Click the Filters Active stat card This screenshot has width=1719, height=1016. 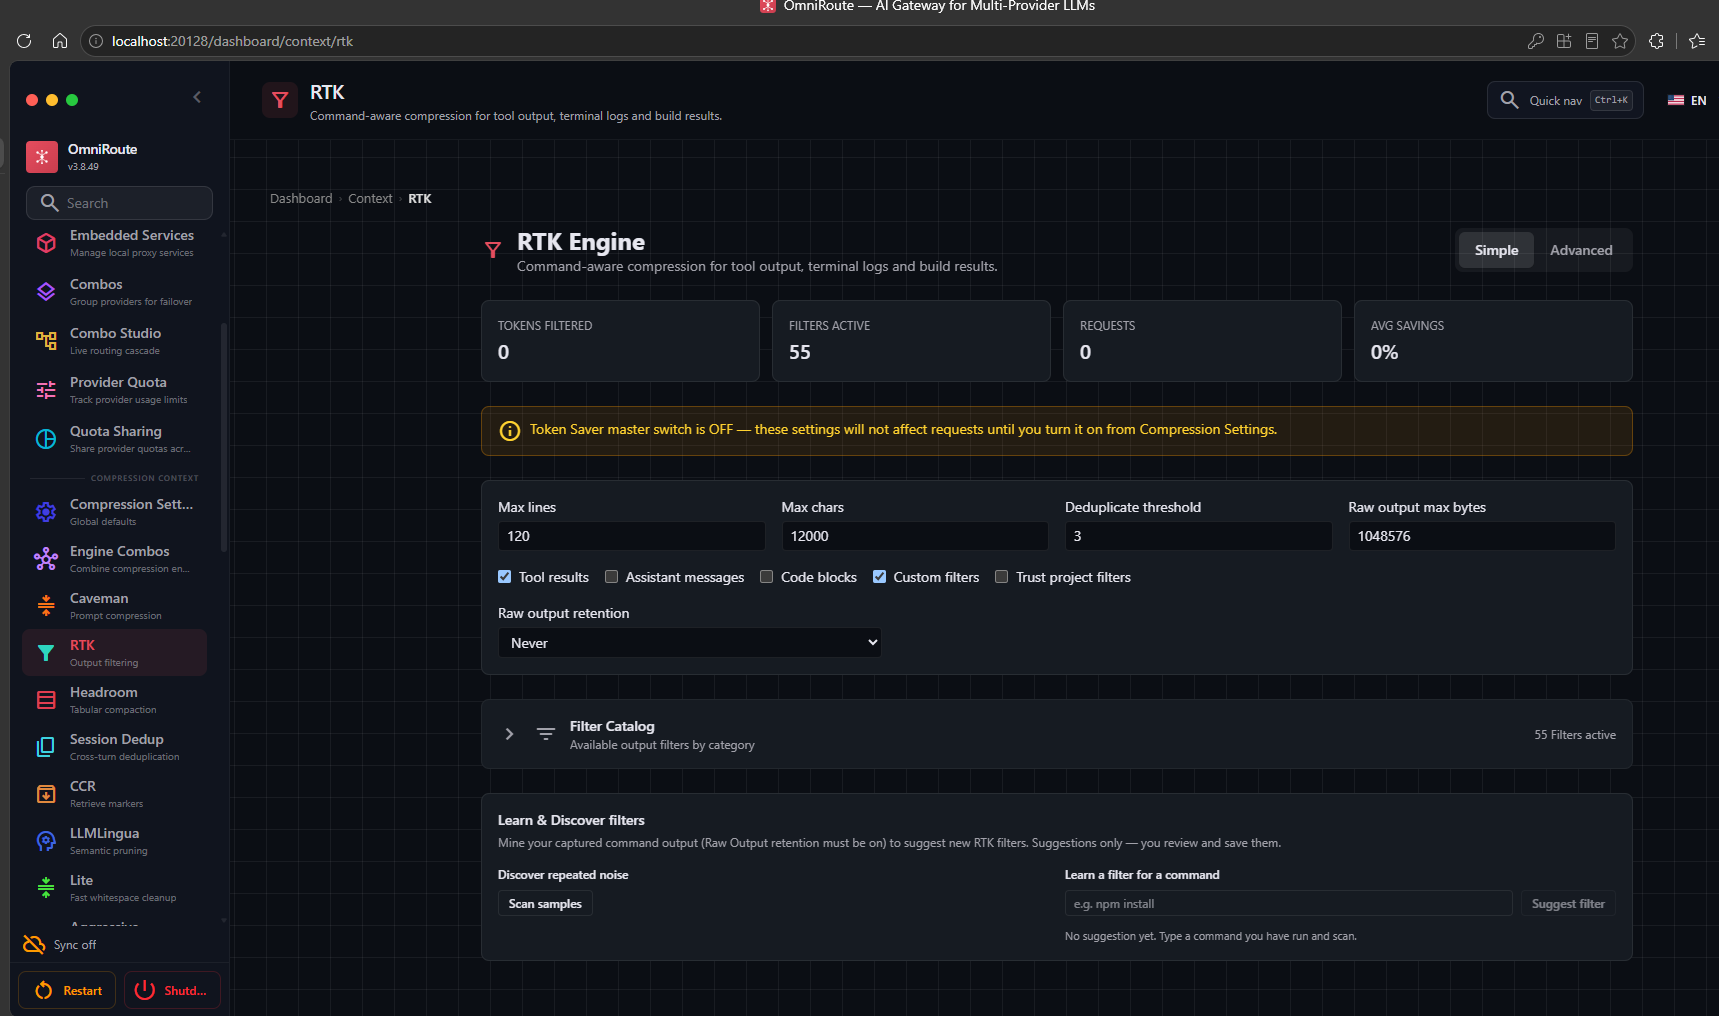point(911,341)
